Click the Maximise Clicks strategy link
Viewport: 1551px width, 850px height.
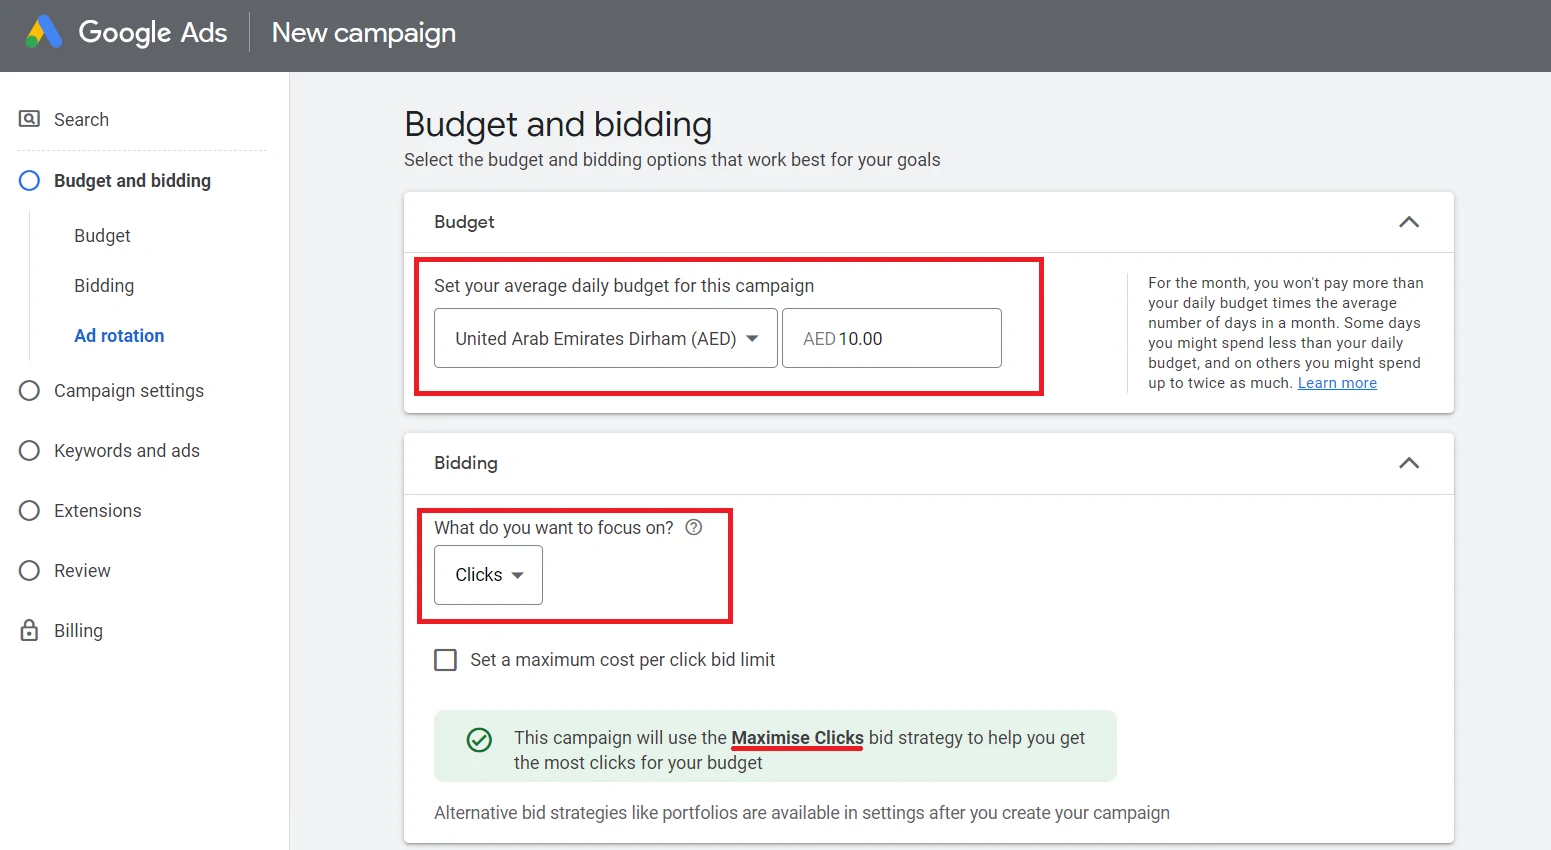797,738
